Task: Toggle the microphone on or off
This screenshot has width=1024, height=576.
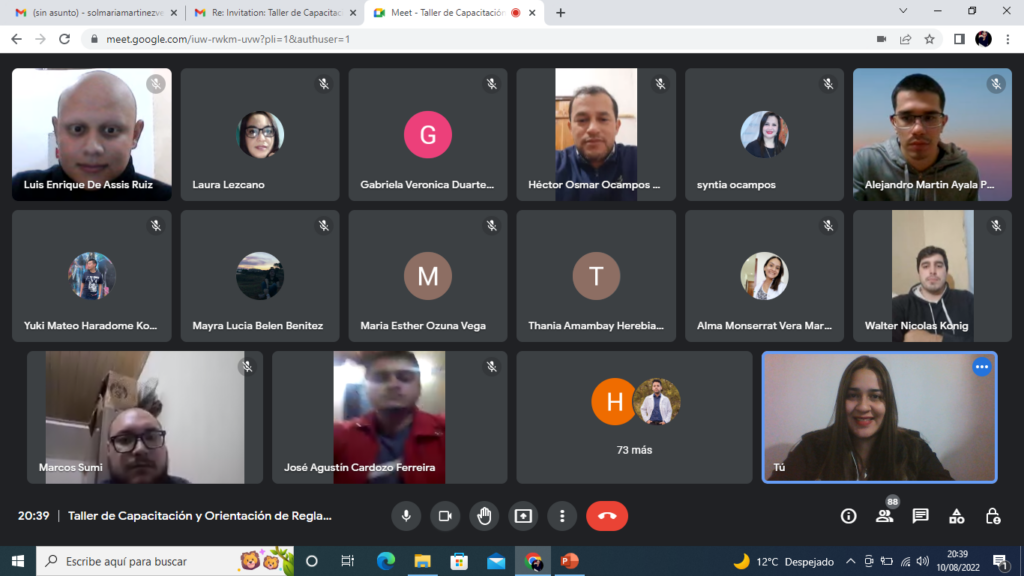Action: point(406,516)
